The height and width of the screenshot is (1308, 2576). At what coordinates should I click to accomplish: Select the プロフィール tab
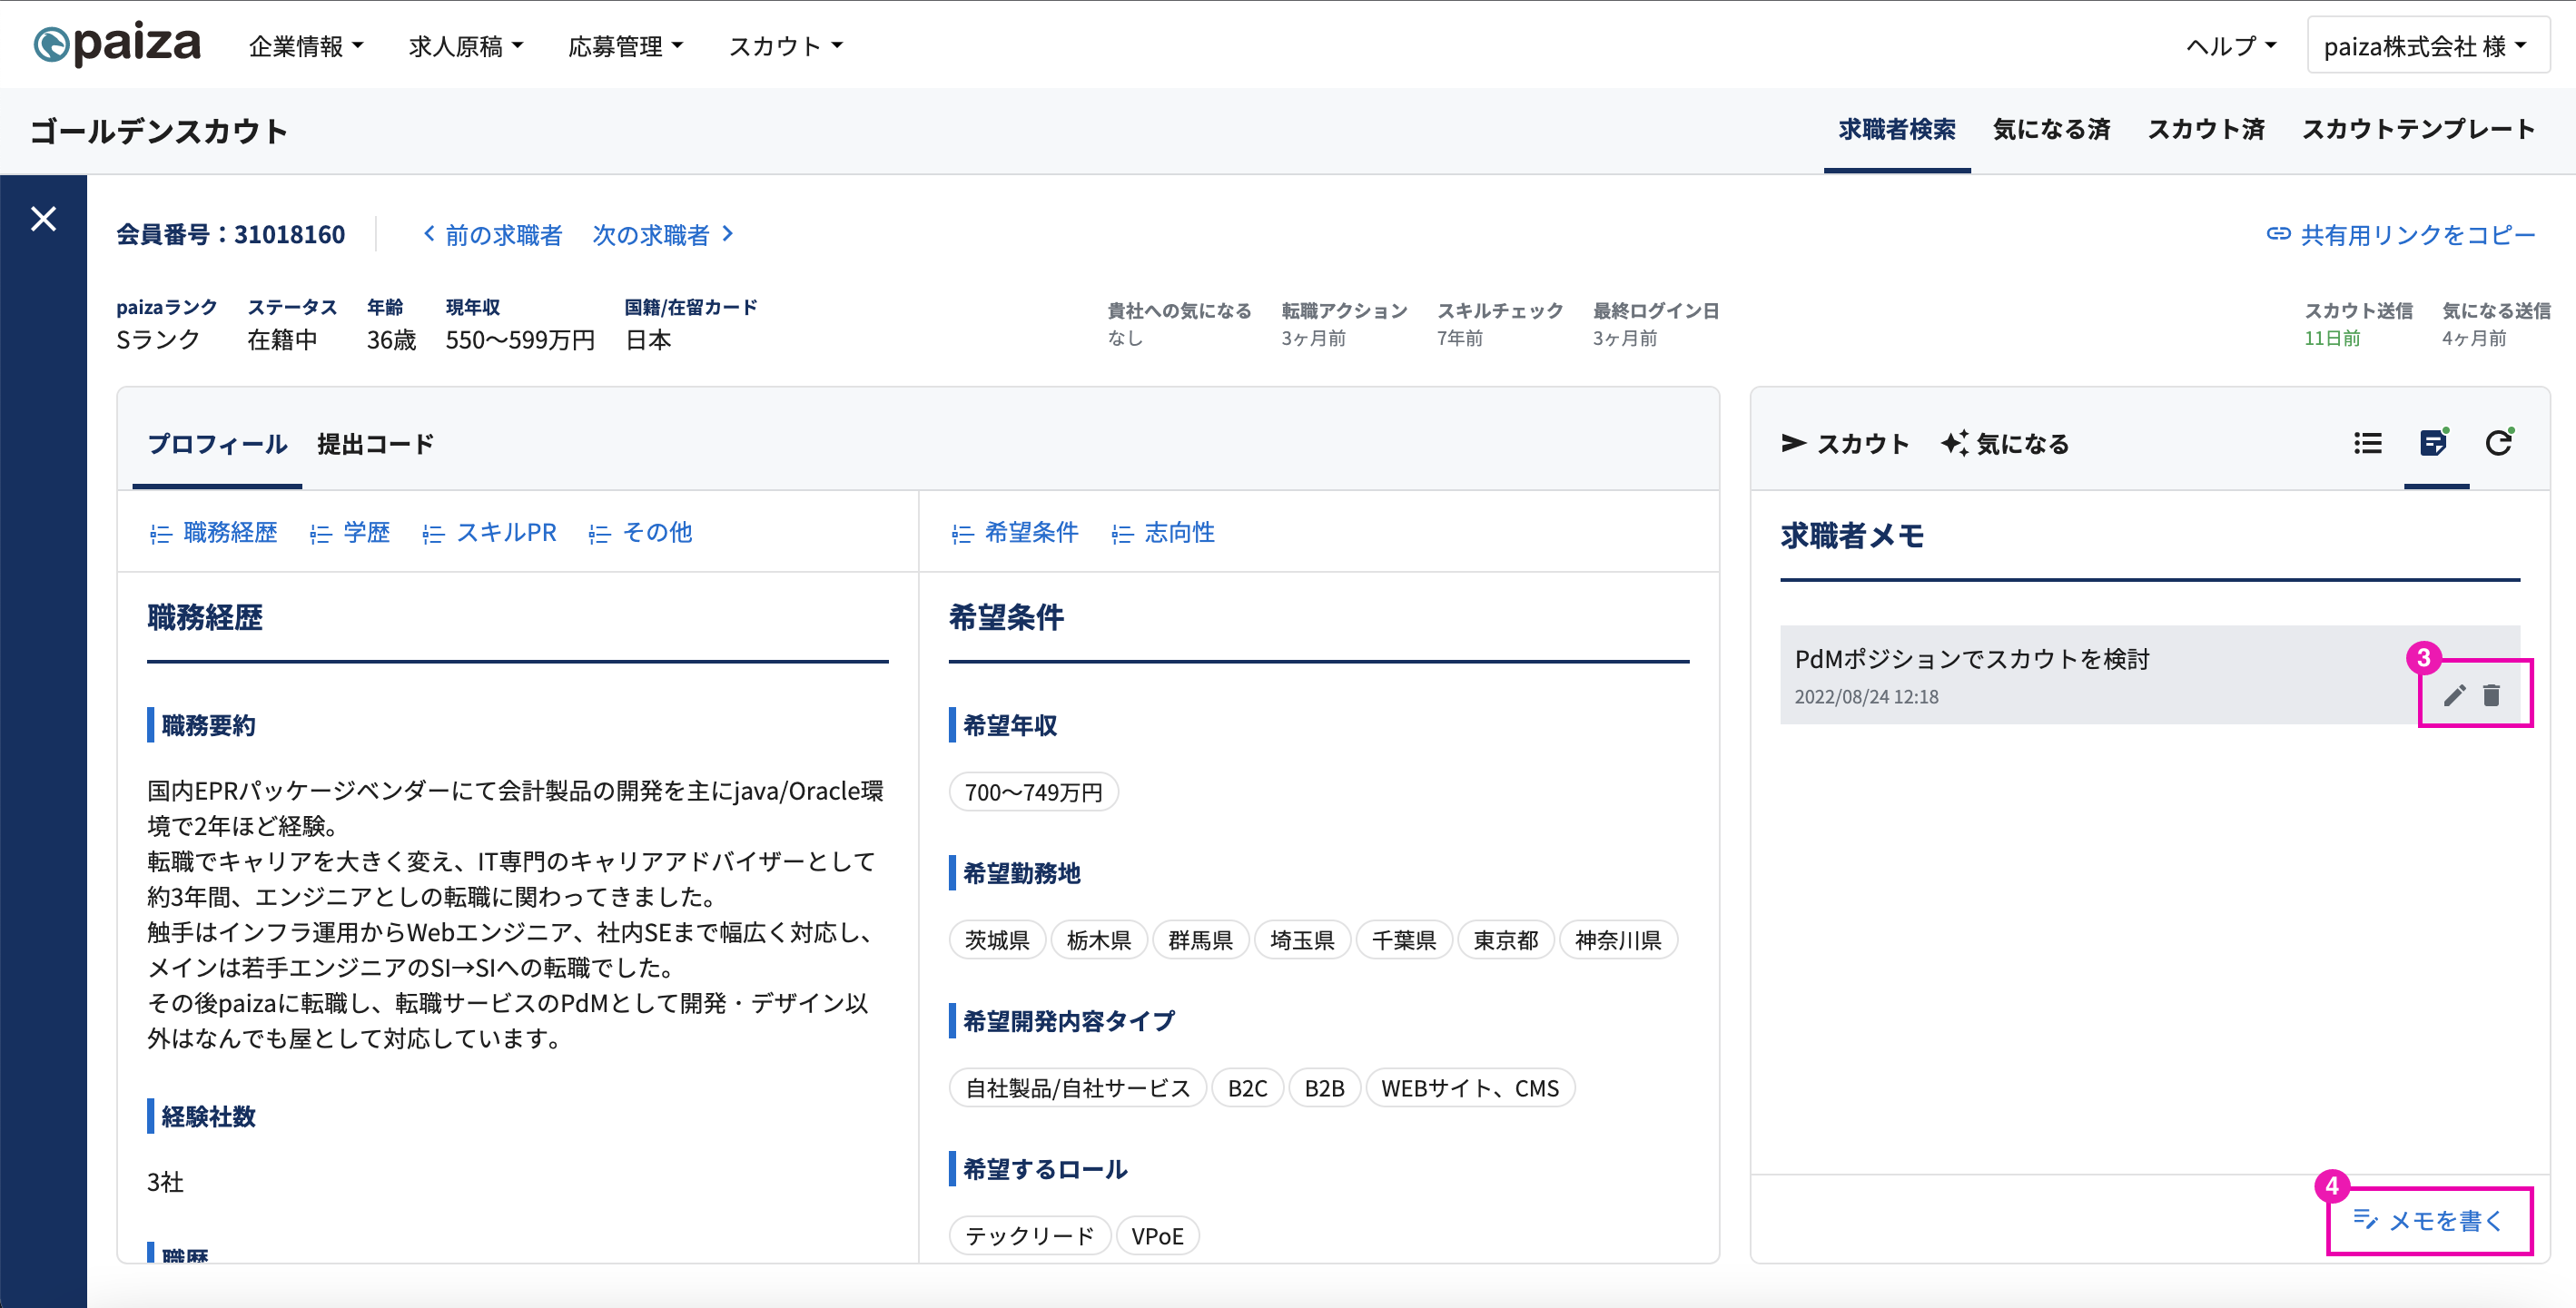tap(217, 444)
